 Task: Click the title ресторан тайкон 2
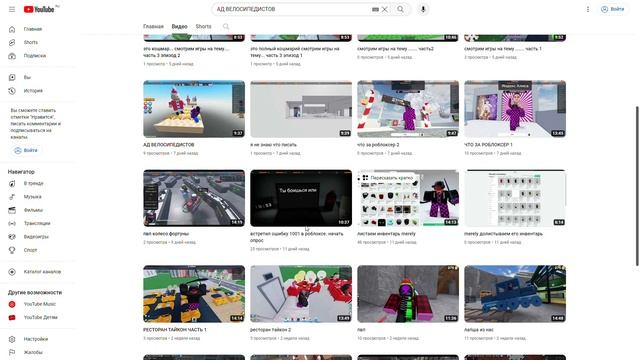[x=271, y=330]
